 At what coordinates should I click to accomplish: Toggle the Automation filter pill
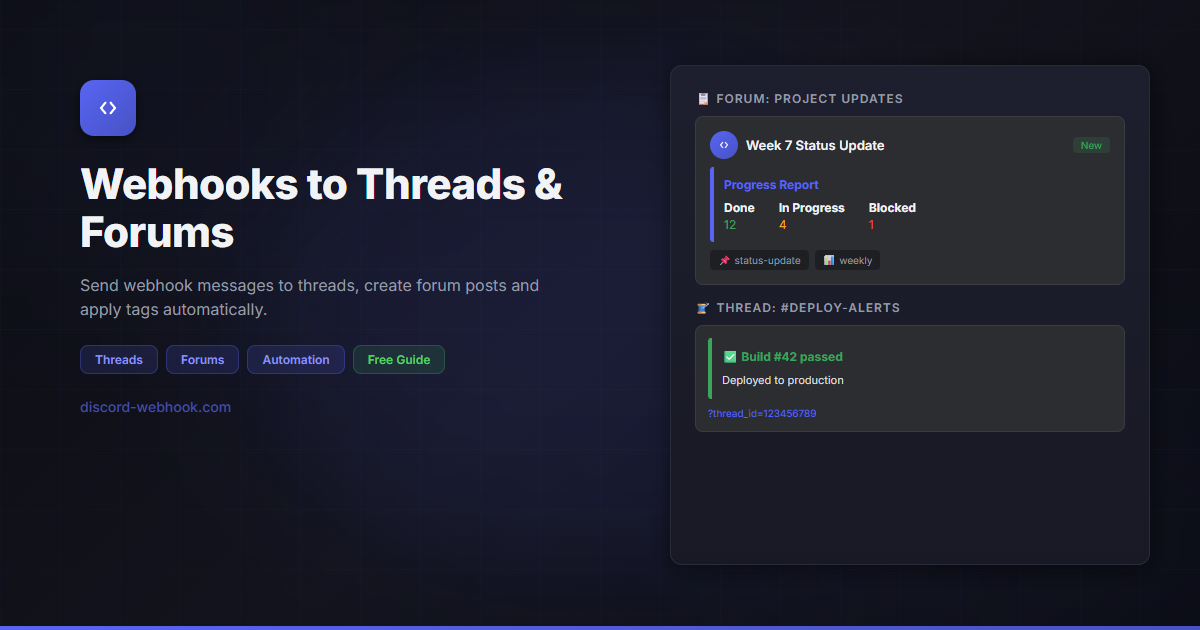(x=295, y=359)
